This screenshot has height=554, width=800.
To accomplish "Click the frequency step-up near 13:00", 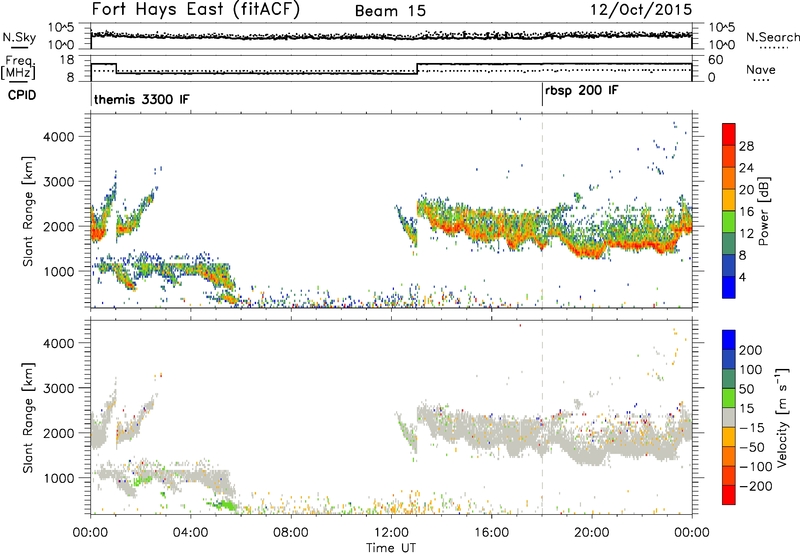I will pos(417,69).
